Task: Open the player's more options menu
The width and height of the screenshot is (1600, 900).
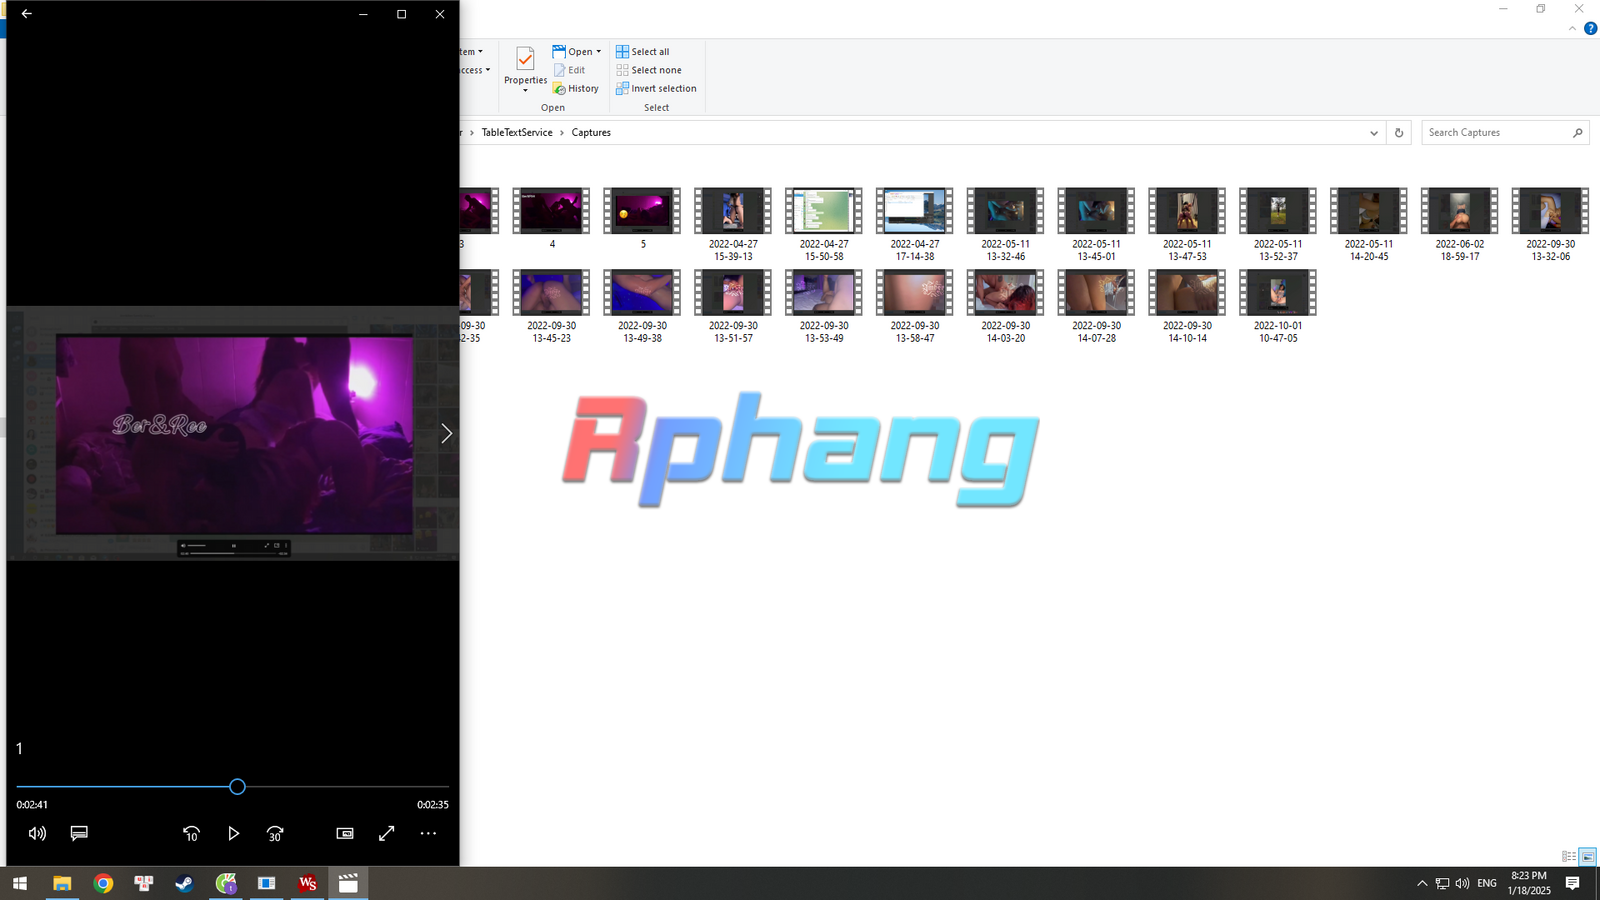Action: (x=428, y=833)
